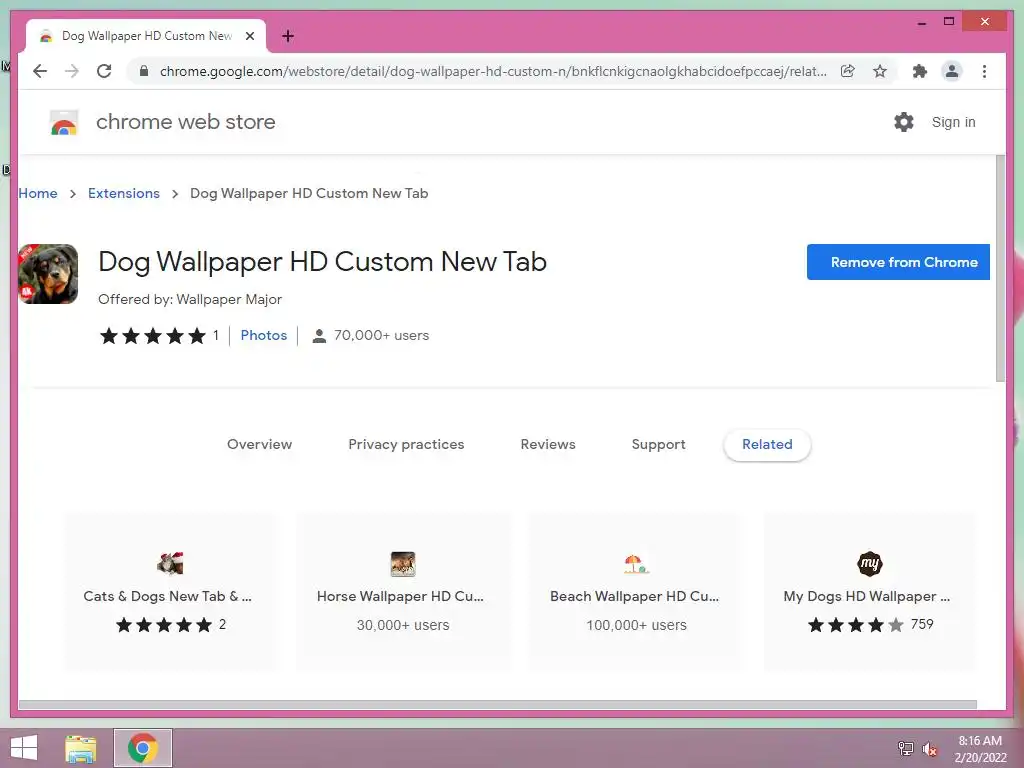The image size is (1024, 768).
Task: Go to Home breadcrumb
Action: click(x=38, y=193)
